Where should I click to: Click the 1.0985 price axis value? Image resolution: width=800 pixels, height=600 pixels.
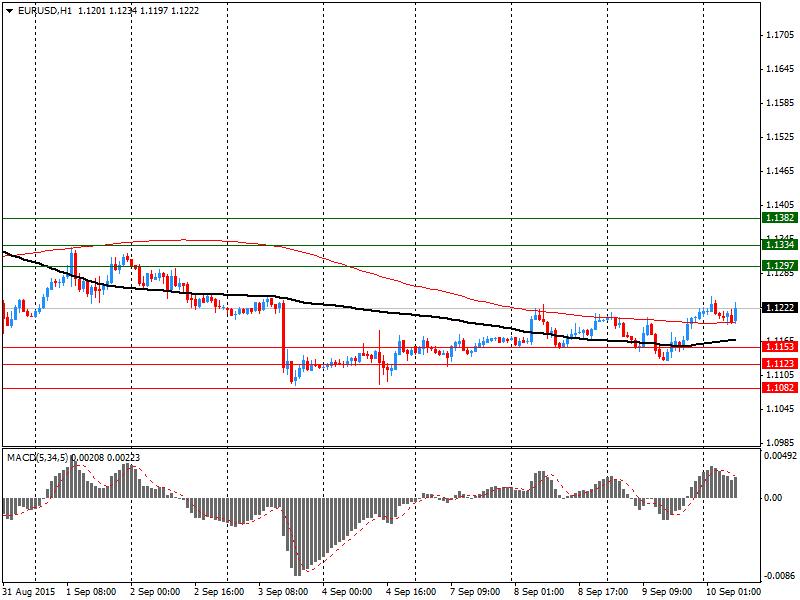point(780,443)
